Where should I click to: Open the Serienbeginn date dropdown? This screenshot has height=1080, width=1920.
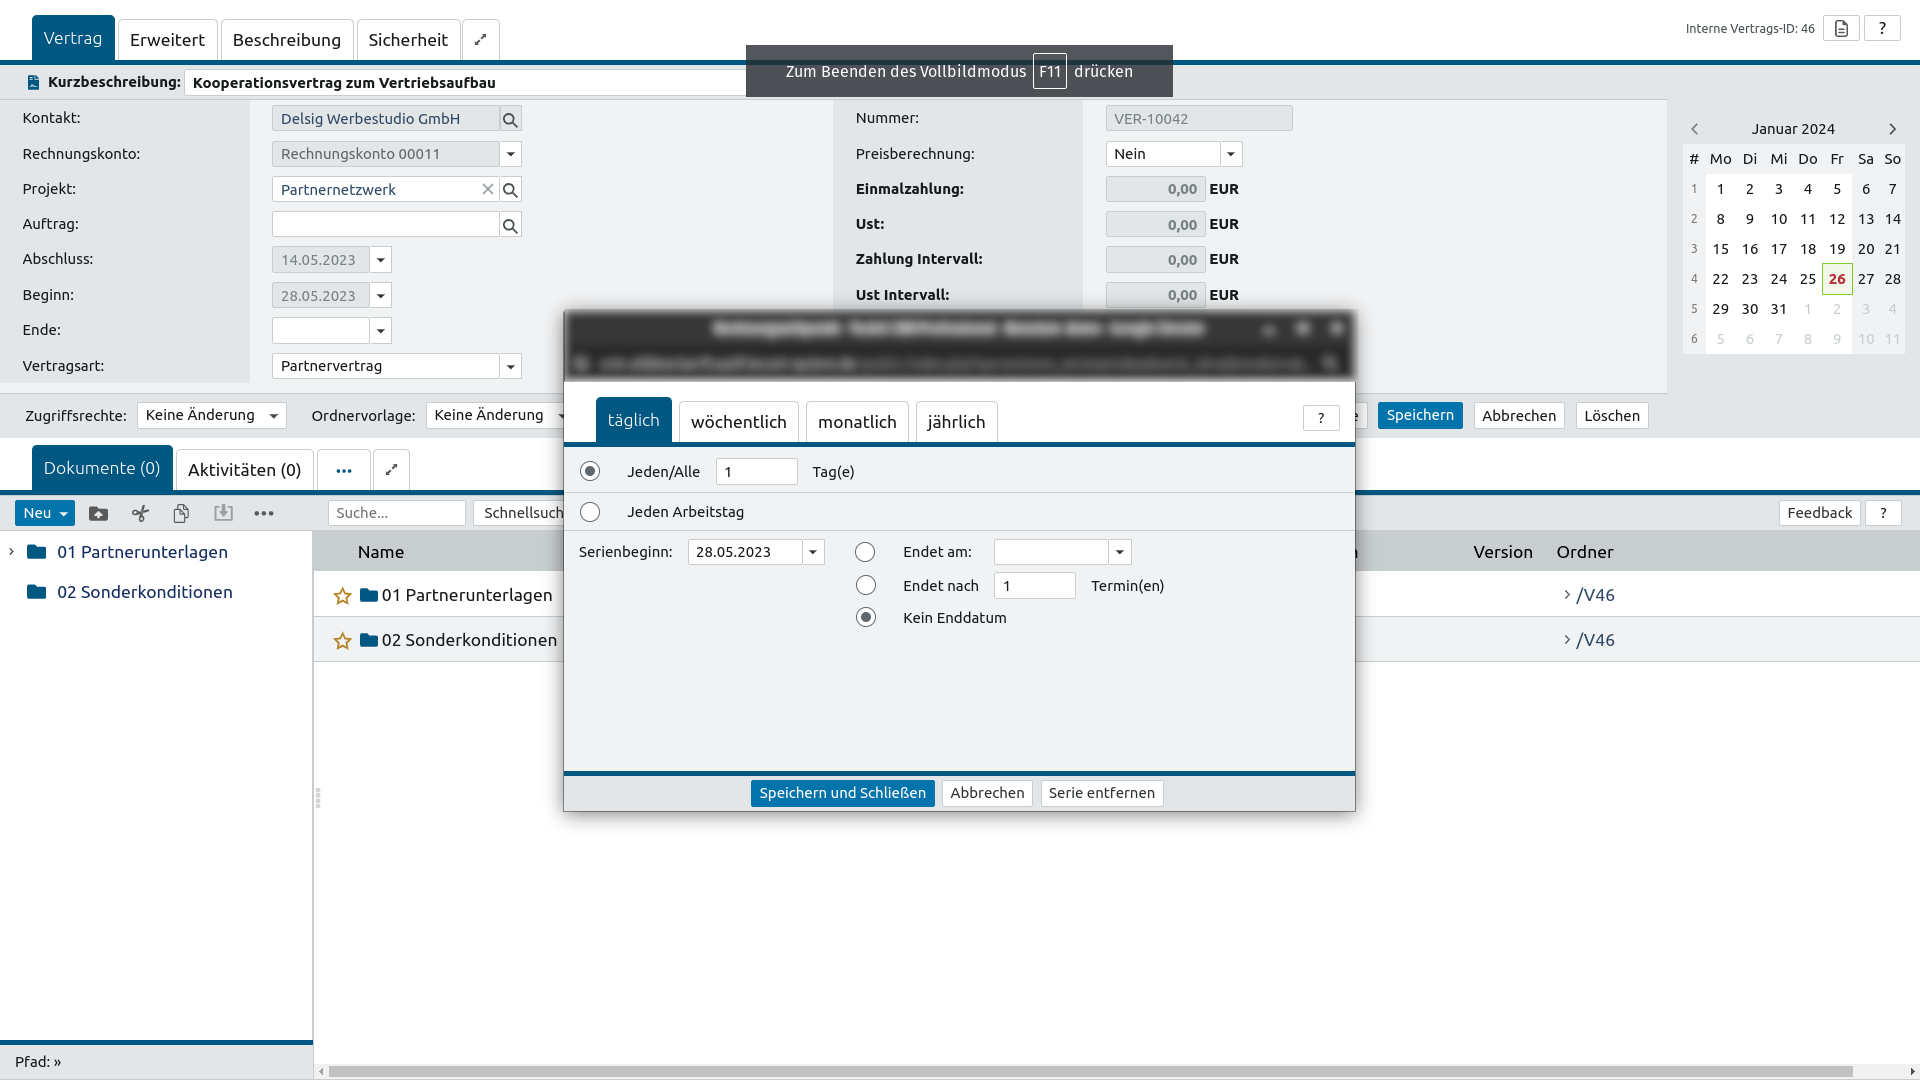[813, 552]
